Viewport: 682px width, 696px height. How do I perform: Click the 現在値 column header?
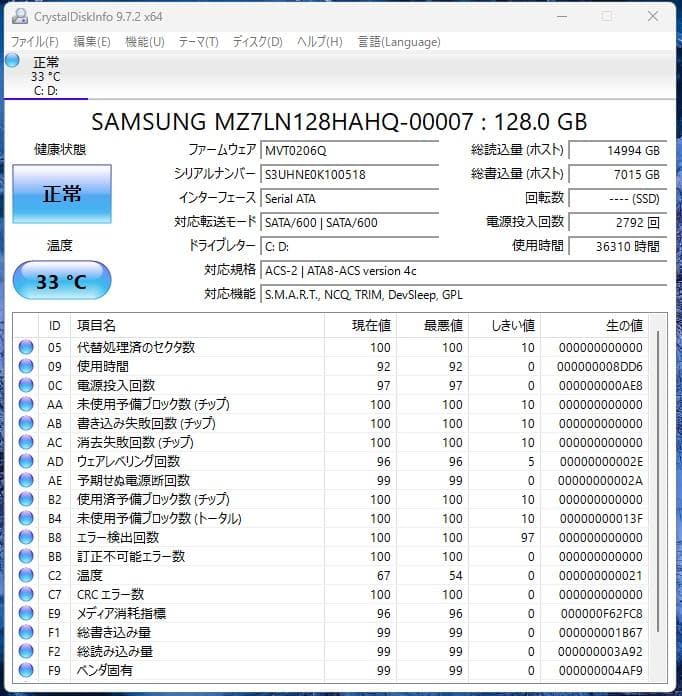coord(361,325)
